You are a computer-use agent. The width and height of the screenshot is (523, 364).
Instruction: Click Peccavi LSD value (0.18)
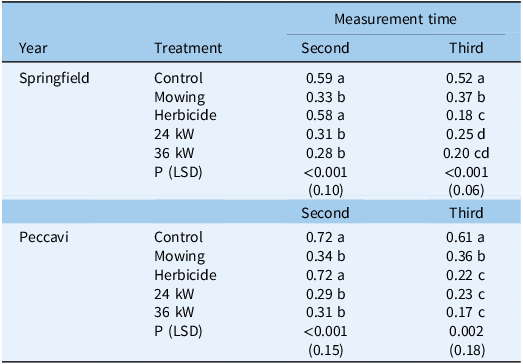[466, 350]
